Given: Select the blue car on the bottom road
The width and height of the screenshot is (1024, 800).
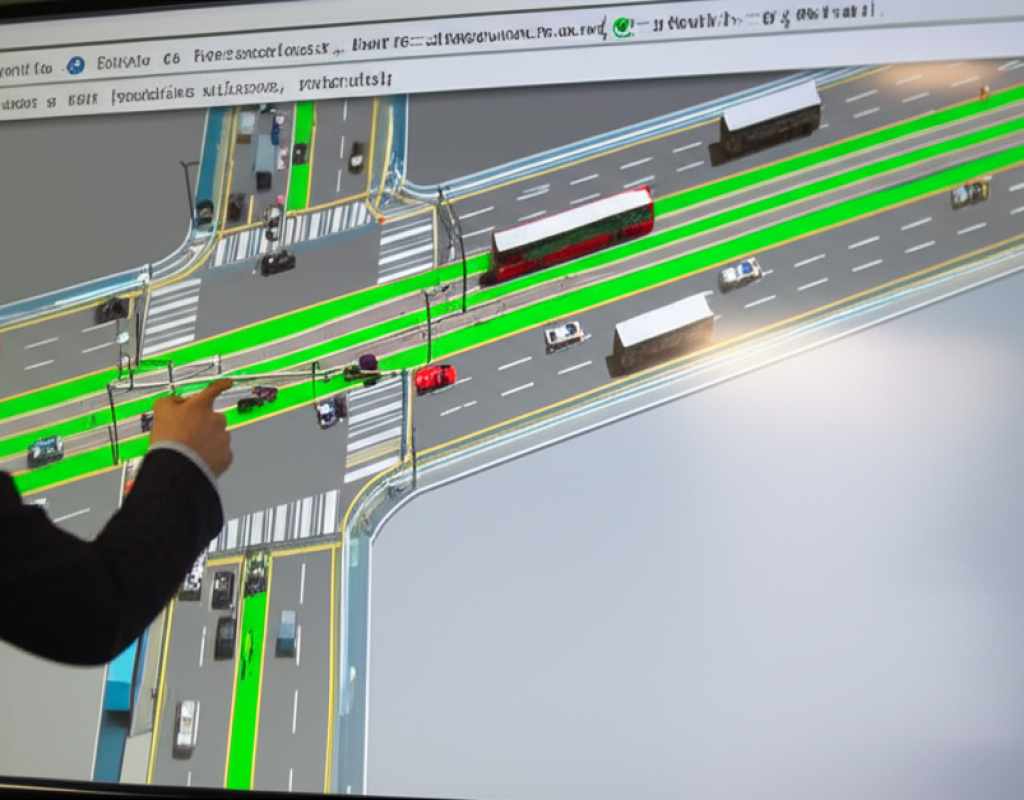Looking at the screenshot, I should [287, 632].
